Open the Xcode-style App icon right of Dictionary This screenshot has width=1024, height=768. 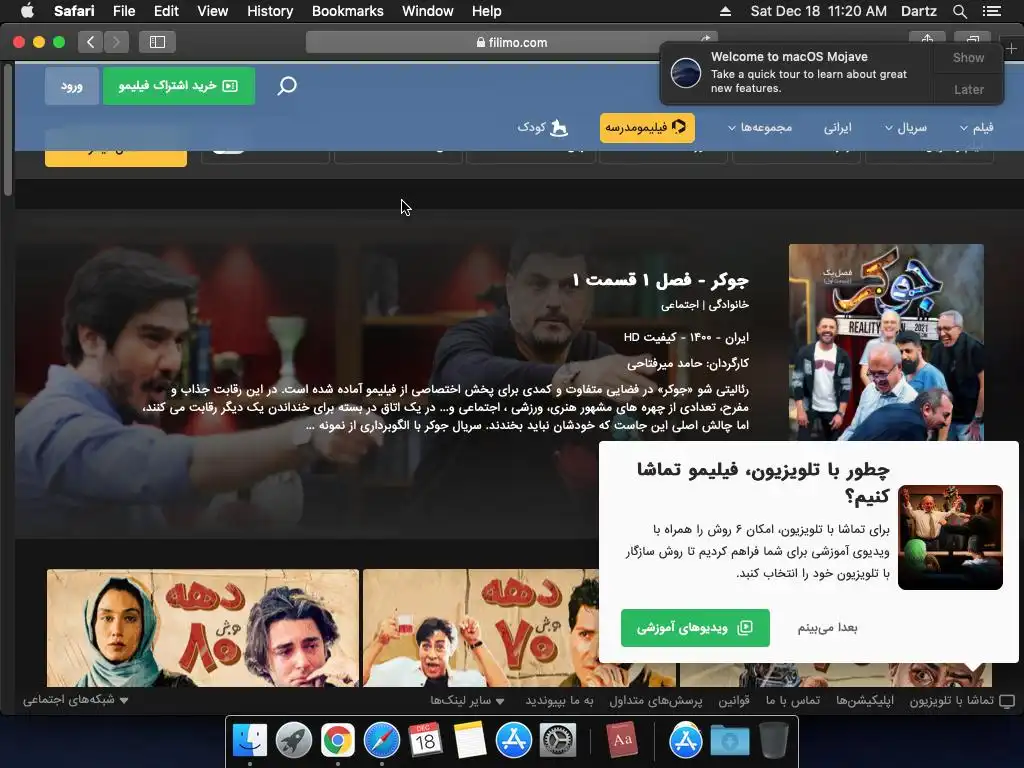(x=686, y=740)
